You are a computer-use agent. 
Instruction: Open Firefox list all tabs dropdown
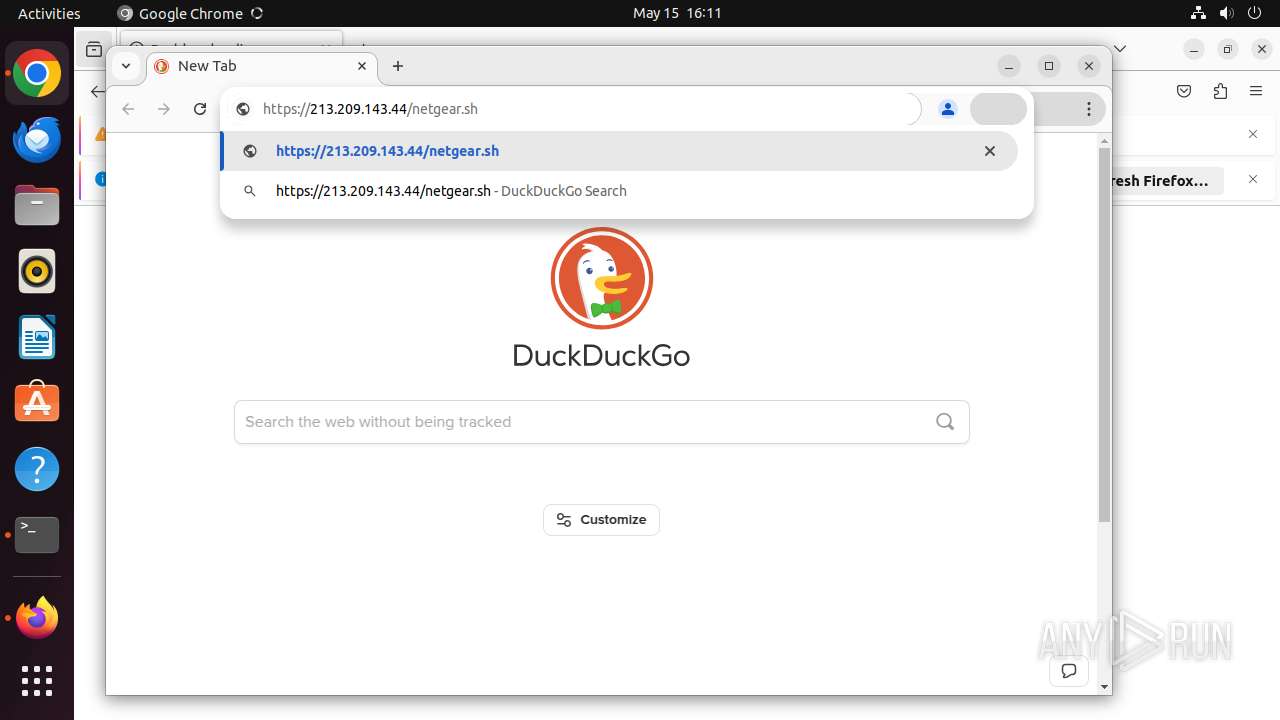pyautogui.click(x=1121, y=48)
